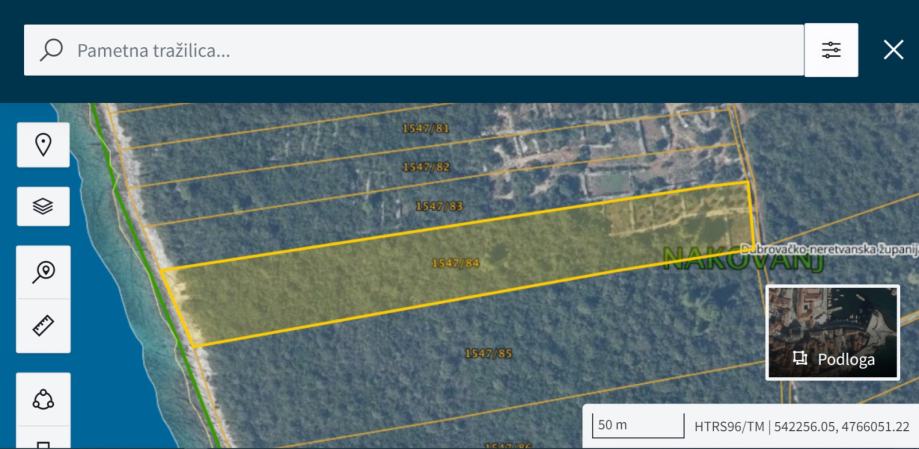This screenshot has width=919, height=449.
Task: Click the NAKOVANJ map label
Action: pyautogui.click(x=744, y=259)
